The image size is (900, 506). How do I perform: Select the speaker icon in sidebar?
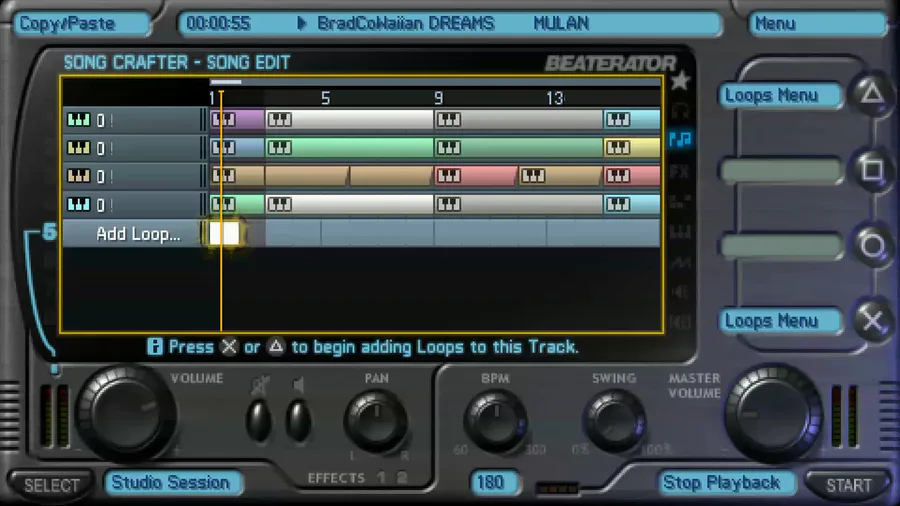[680, 292]
